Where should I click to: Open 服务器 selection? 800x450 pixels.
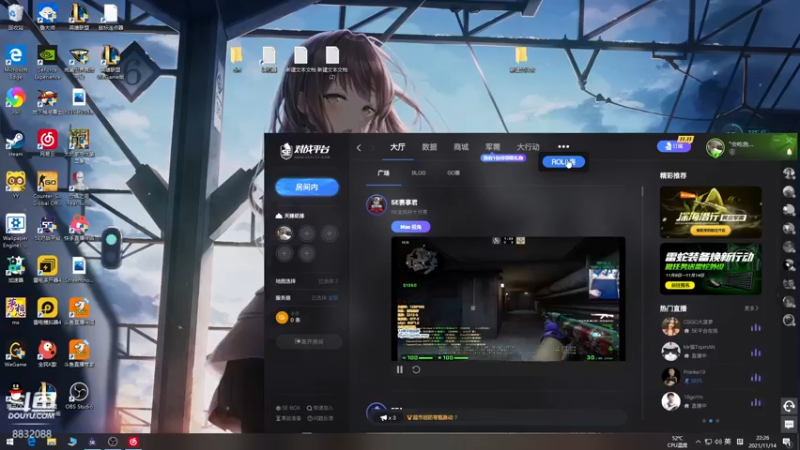(x=307, y=297)
